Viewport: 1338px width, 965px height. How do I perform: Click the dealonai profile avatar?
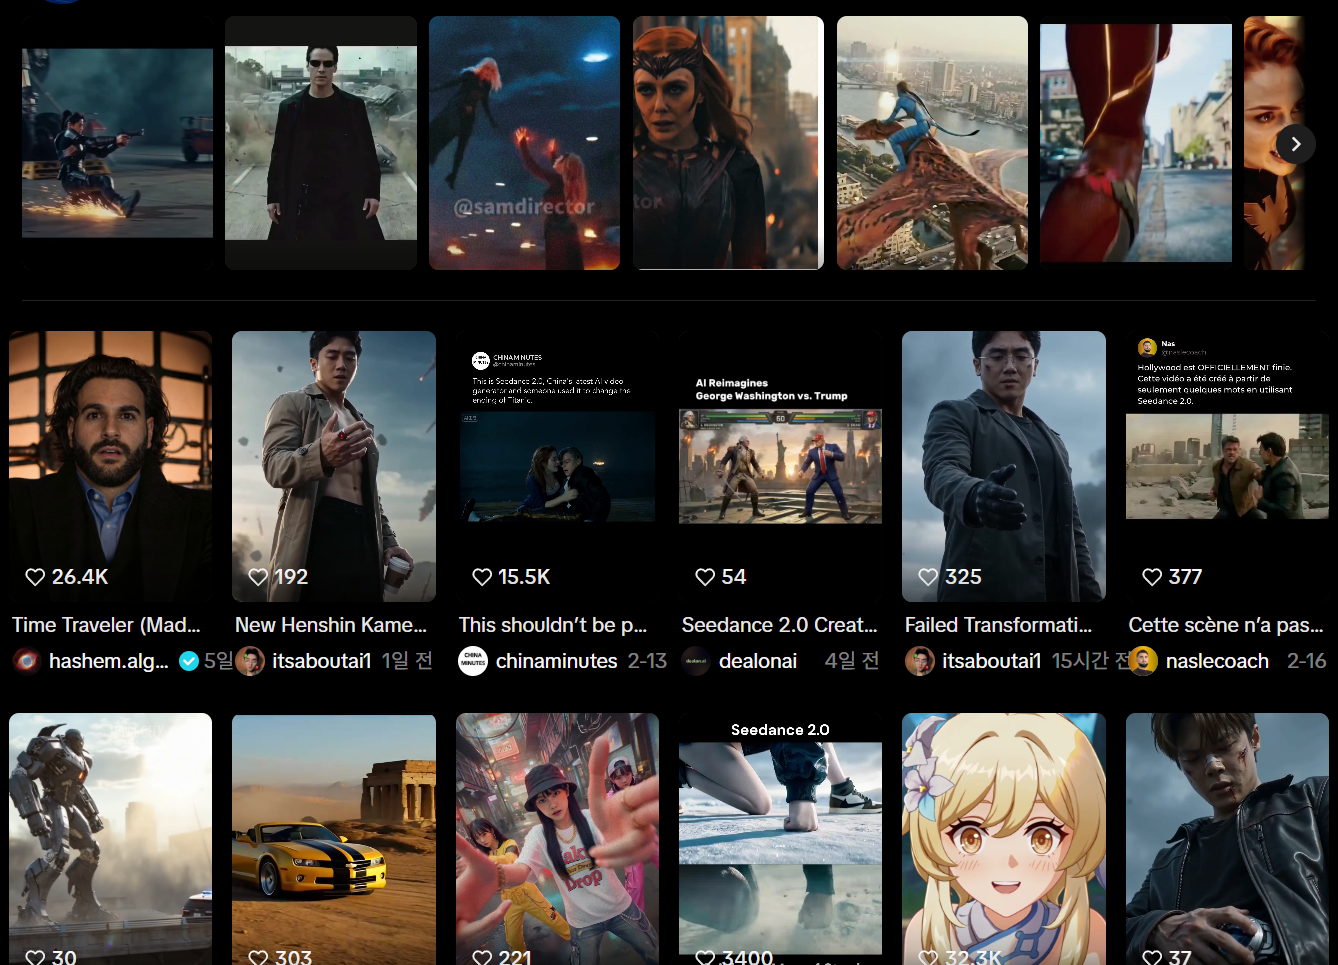click(x=696, y=661)
